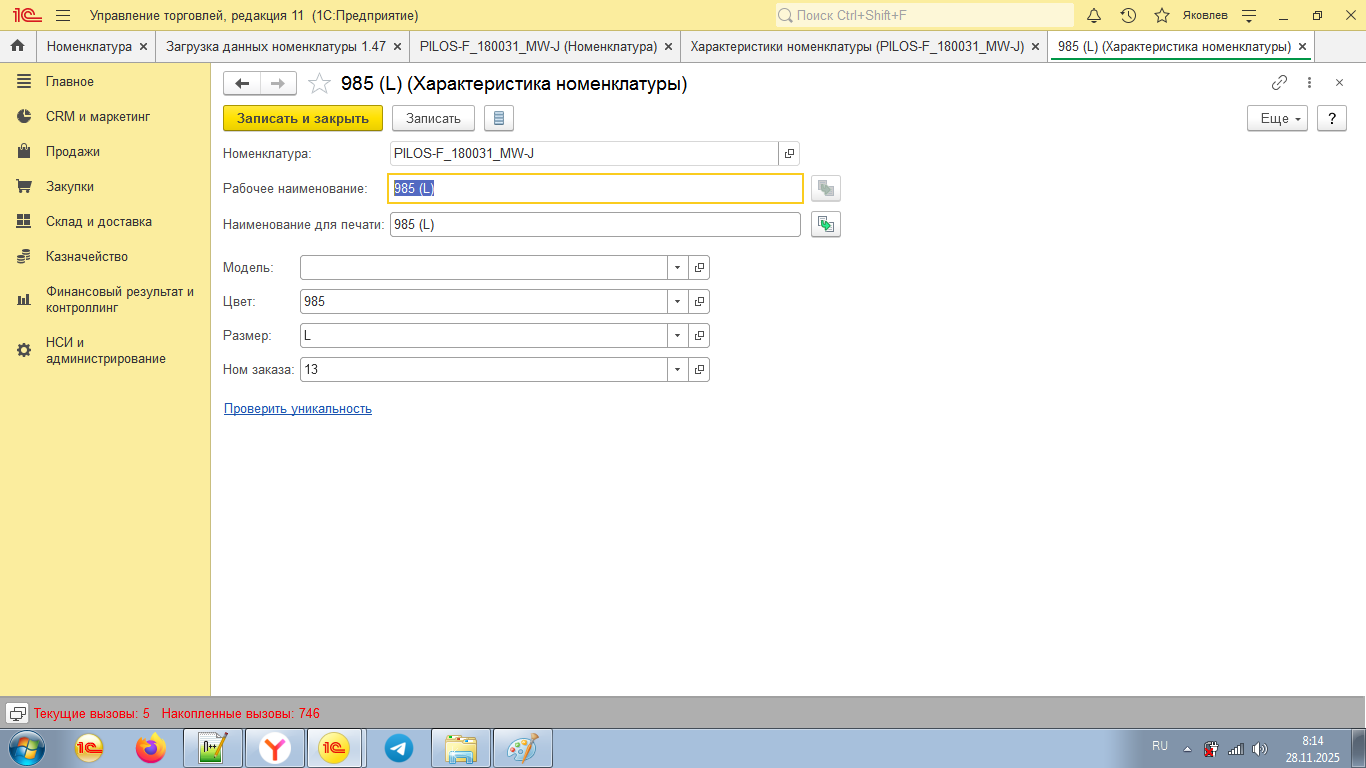Go to the home page tab icon
This screenshot has width=1366, height=768.
(17, 46)
